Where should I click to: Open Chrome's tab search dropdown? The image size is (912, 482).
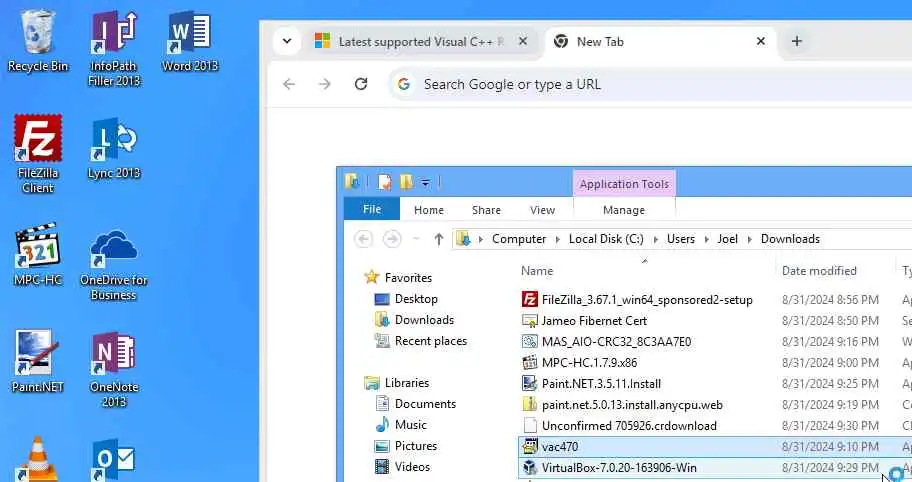(287, 41)
